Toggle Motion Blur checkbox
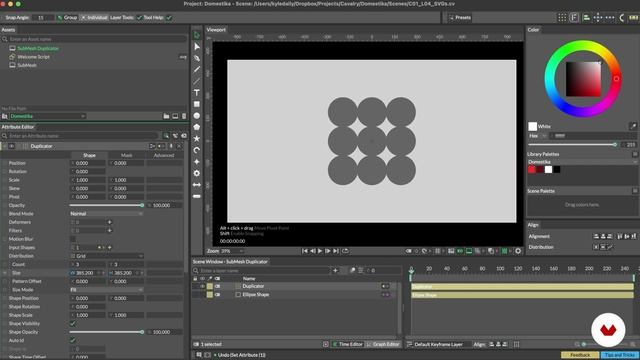Viewport: 640px width, 360px height. click(x=73, y=239)
